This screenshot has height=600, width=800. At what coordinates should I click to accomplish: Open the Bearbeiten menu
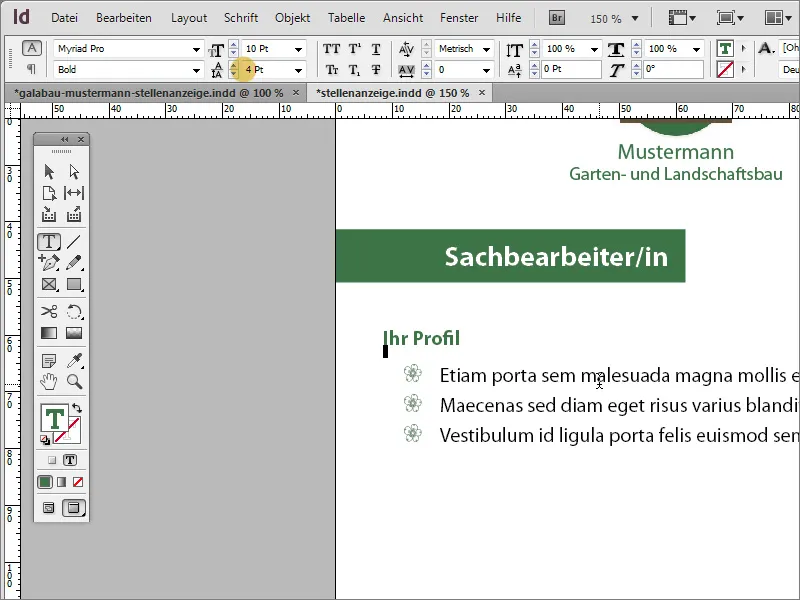[x=124, y=18]
